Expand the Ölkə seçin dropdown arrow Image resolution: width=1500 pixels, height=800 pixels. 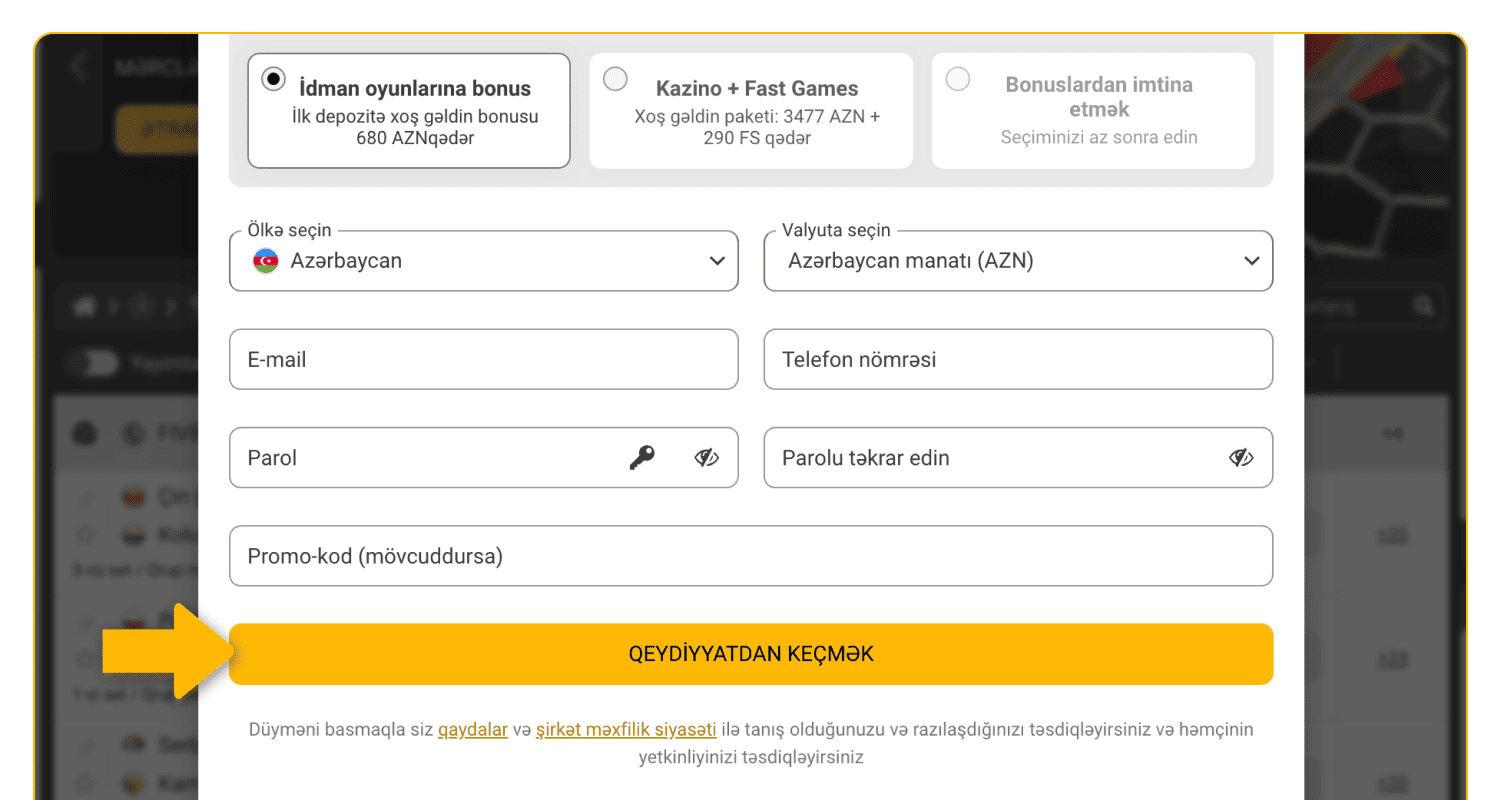[x=717, y=261]
